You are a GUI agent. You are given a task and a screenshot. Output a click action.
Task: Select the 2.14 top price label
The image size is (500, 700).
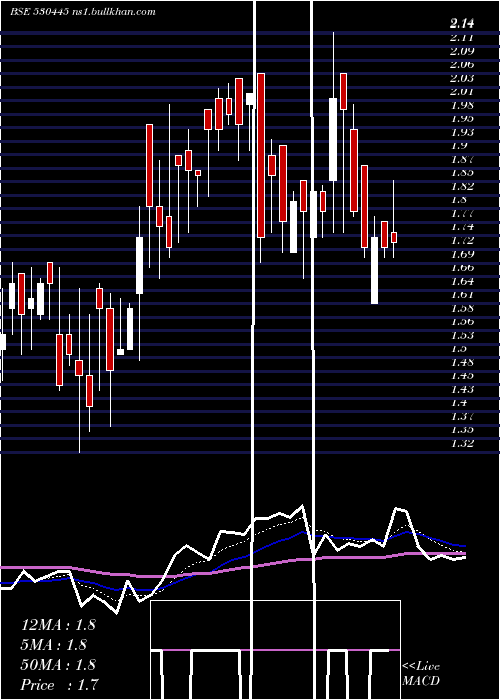coord(462,23)
